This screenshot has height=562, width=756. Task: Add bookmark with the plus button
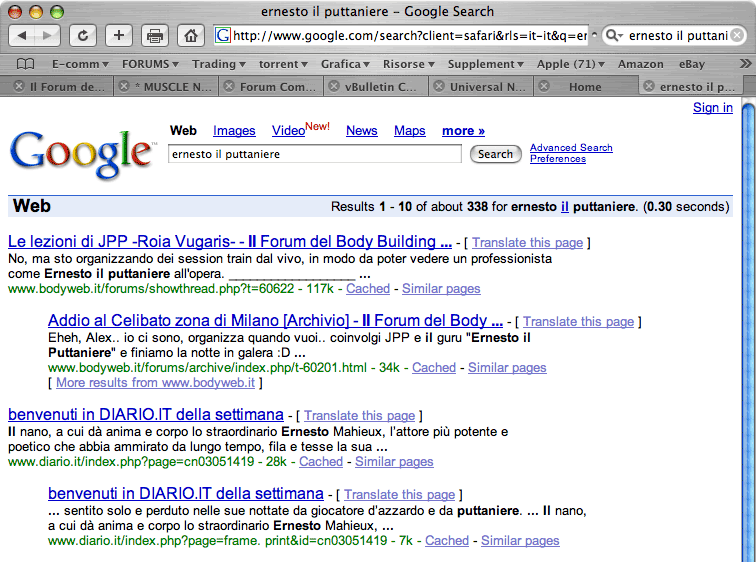(x=119, y=36)
